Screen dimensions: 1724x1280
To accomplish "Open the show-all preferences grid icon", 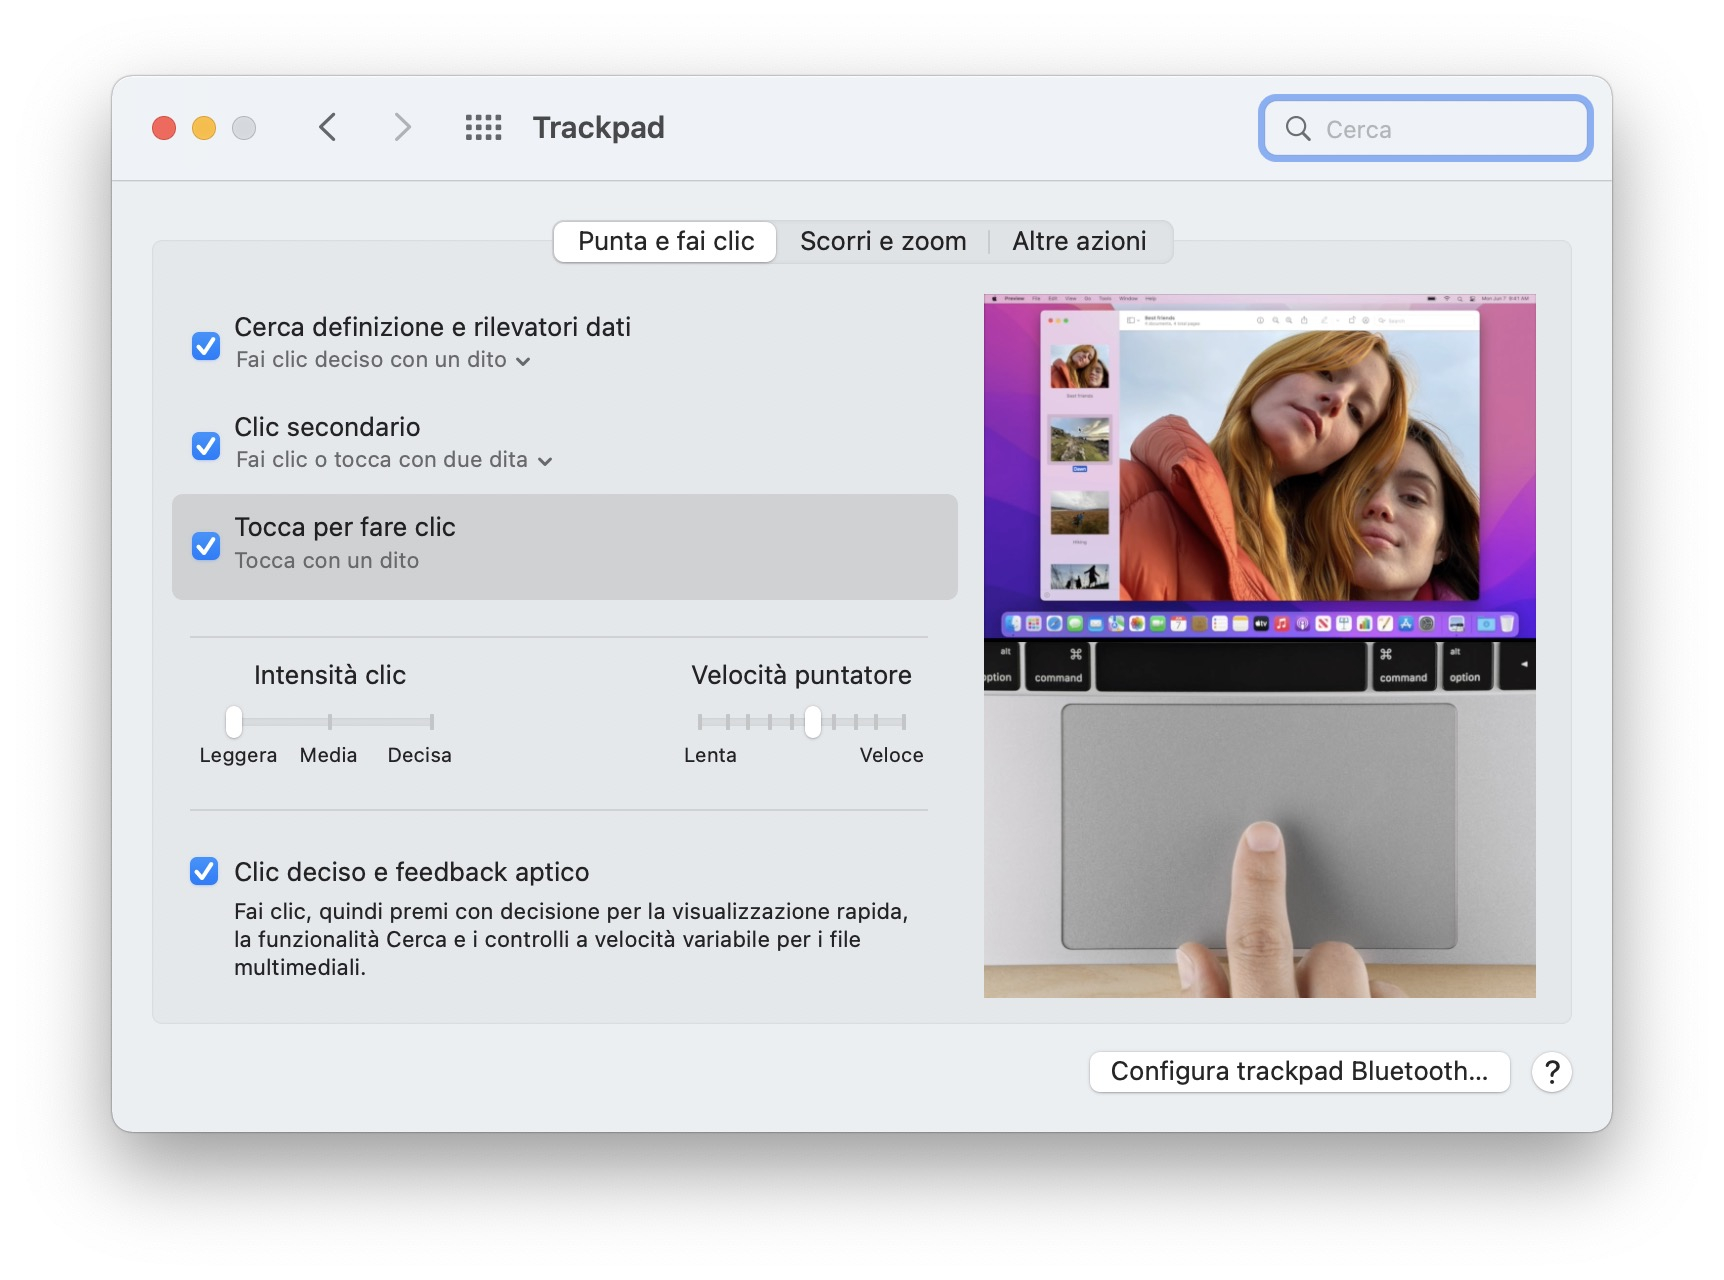I will [483, 128].
